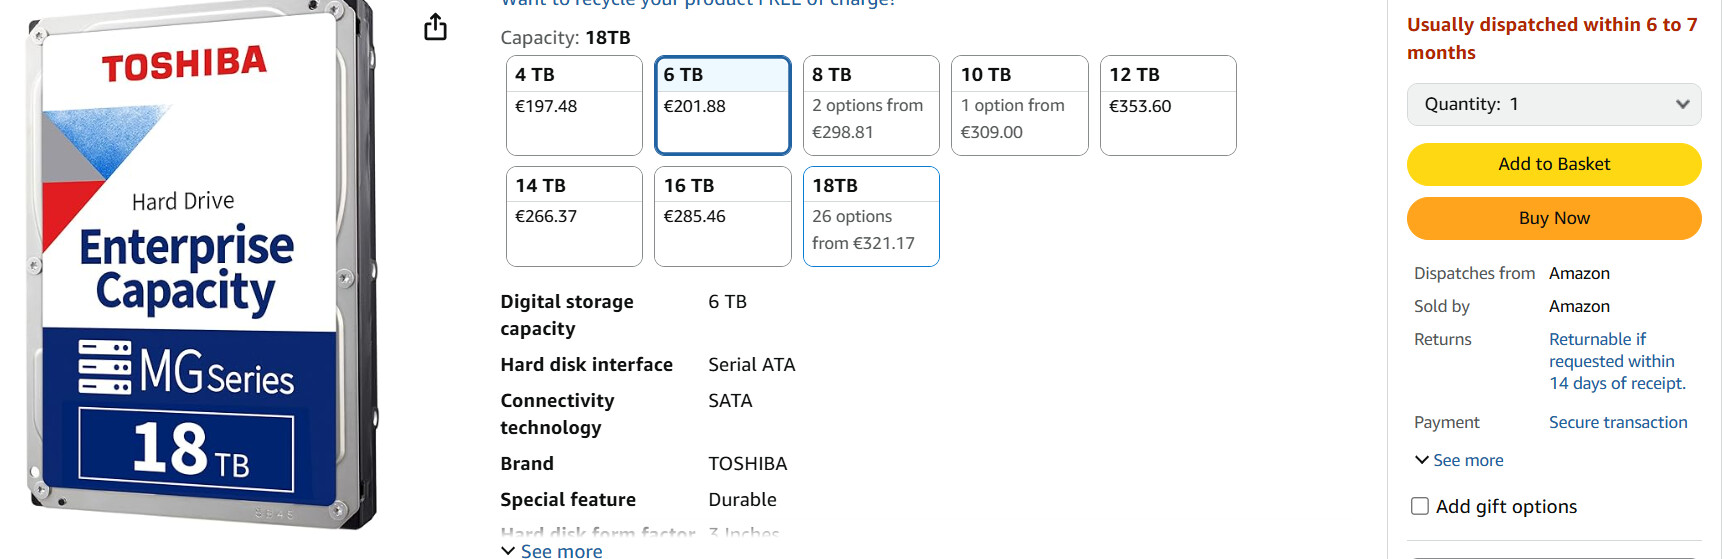
Task: Tick the Add gift options checkbox
Action: coord(1420,506)
